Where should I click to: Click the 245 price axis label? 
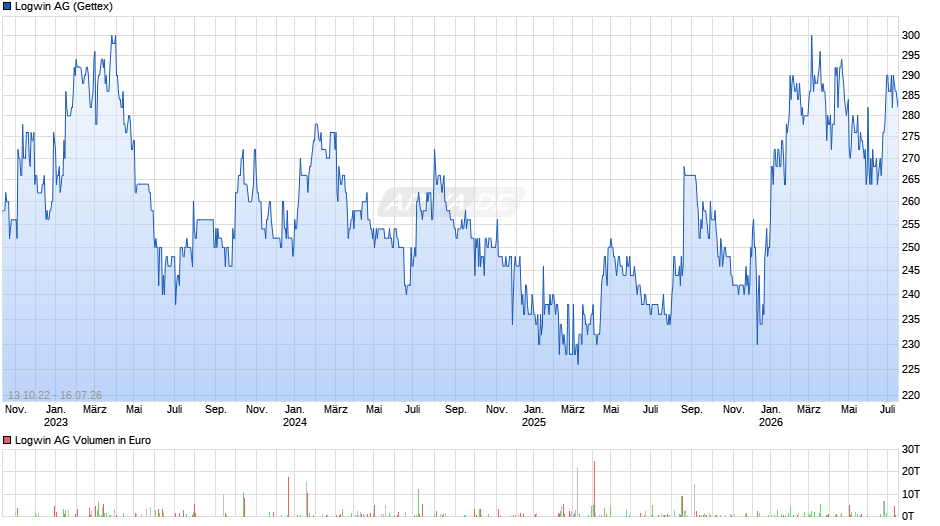click(x=911, y=270)
